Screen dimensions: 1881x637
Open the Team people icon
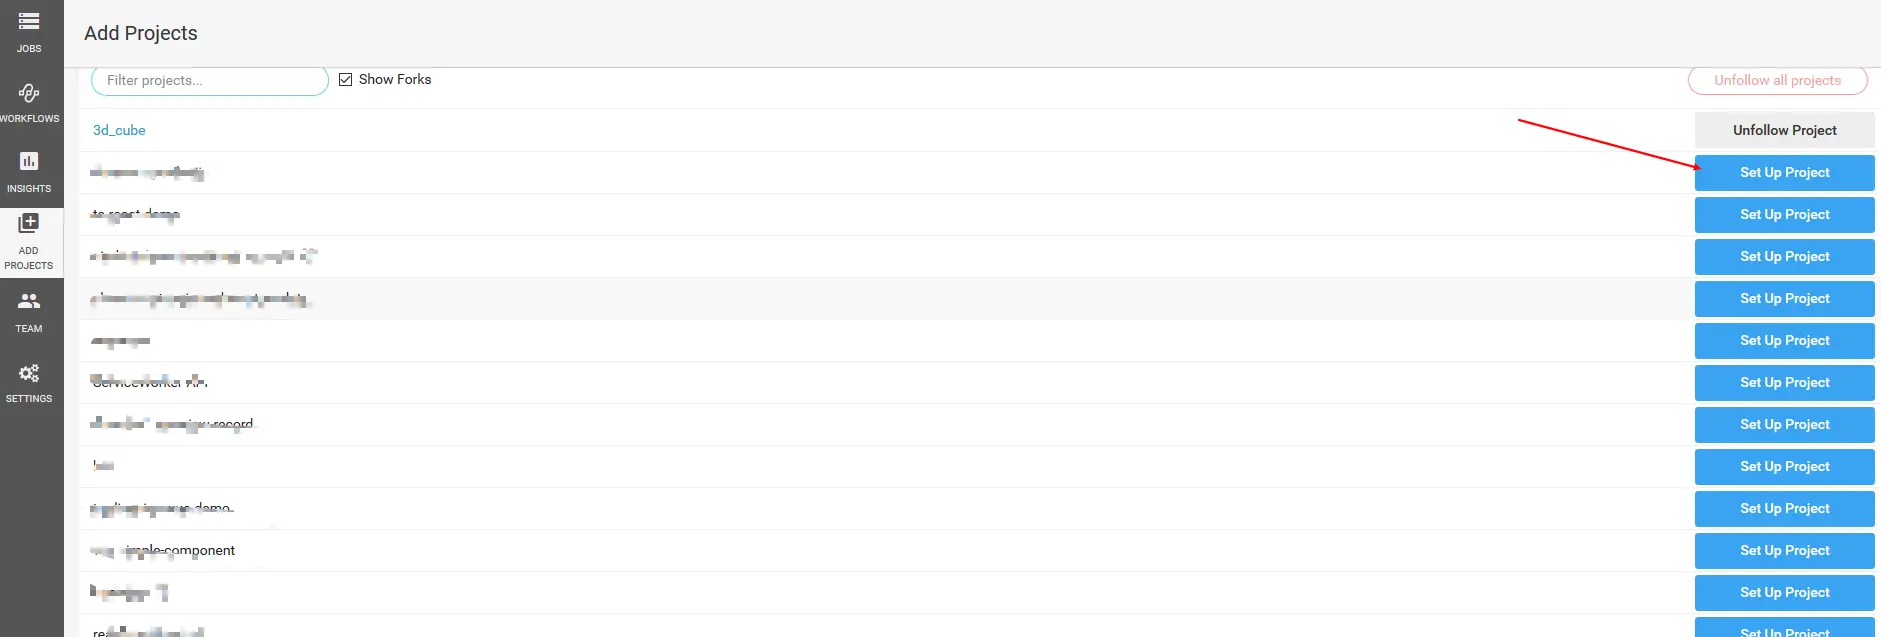click(29, 301)
